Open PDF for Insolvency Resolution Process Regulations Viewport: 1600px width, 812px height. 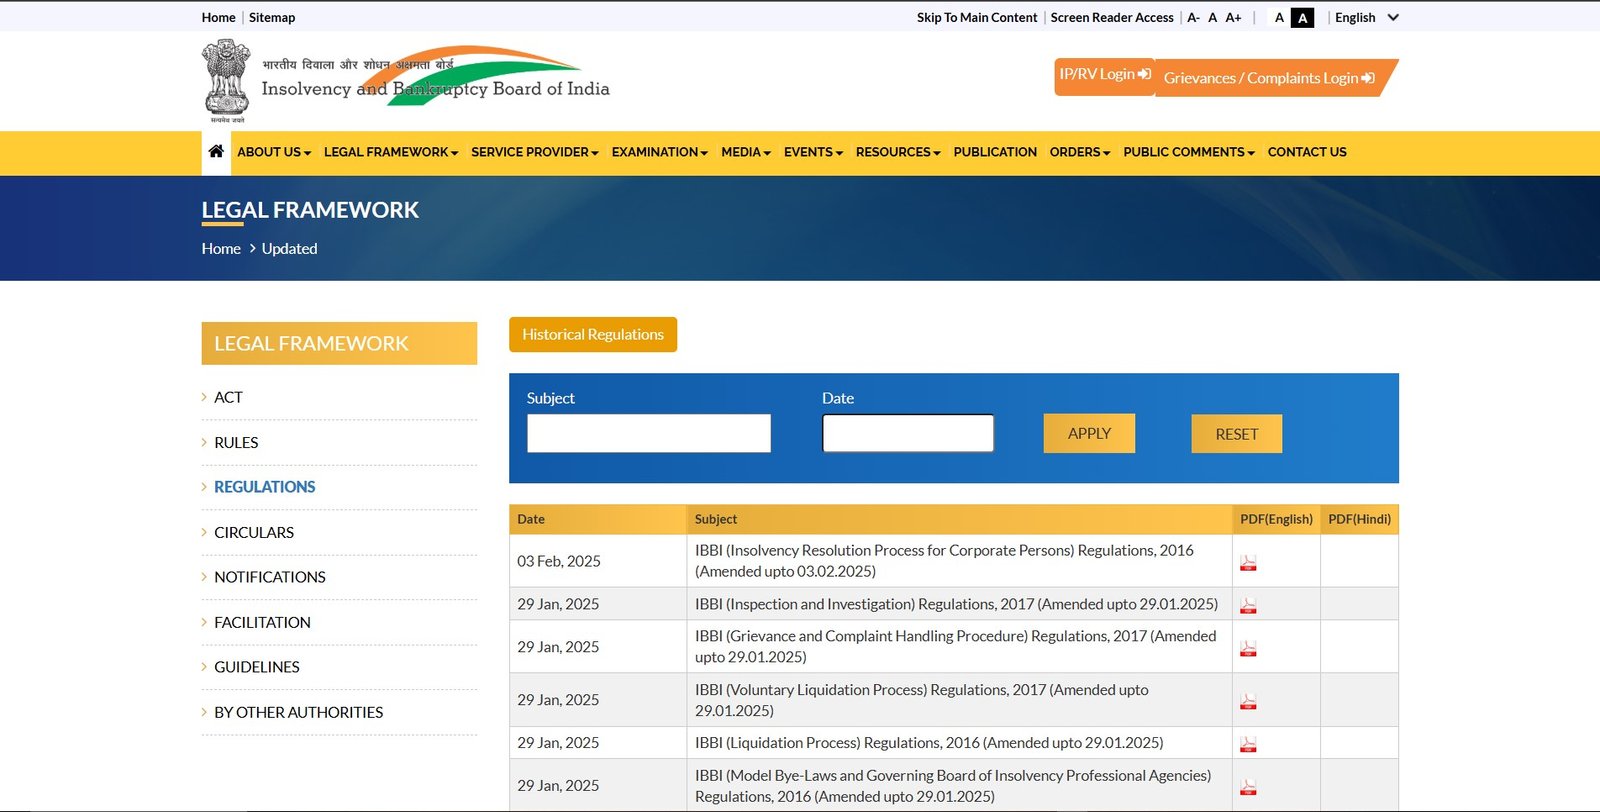1248,563
